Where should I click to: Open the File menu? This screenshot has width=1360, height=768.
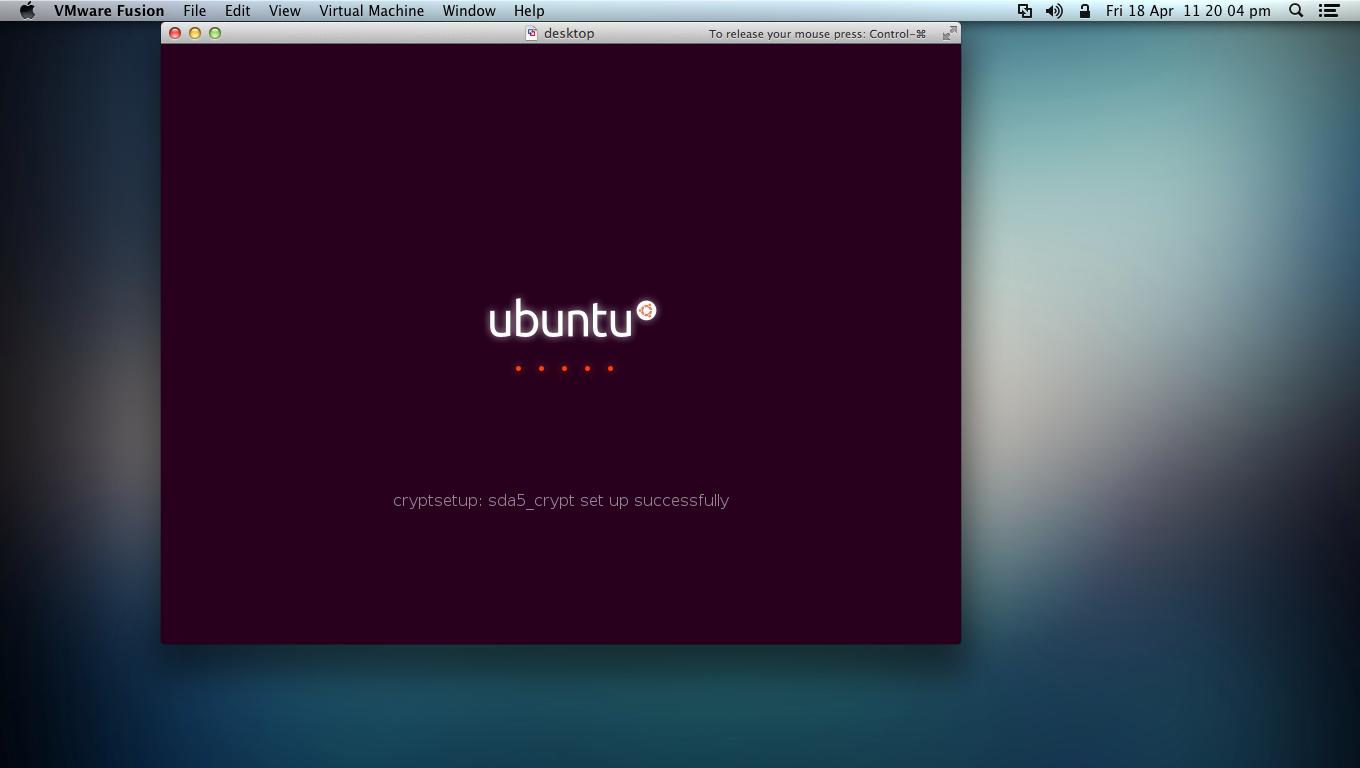(x=194, y=11)
